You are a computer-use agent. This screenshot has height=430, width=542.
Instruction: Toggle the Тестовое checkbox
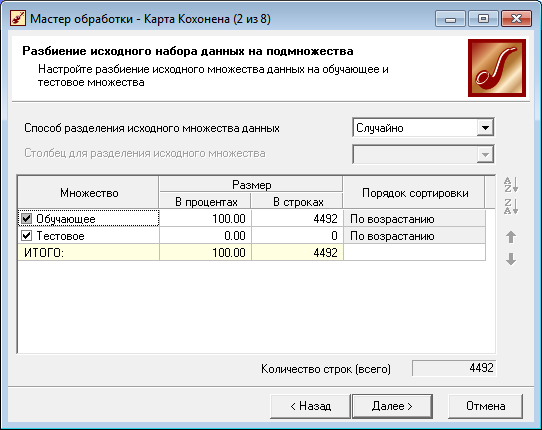coord(27,235)
